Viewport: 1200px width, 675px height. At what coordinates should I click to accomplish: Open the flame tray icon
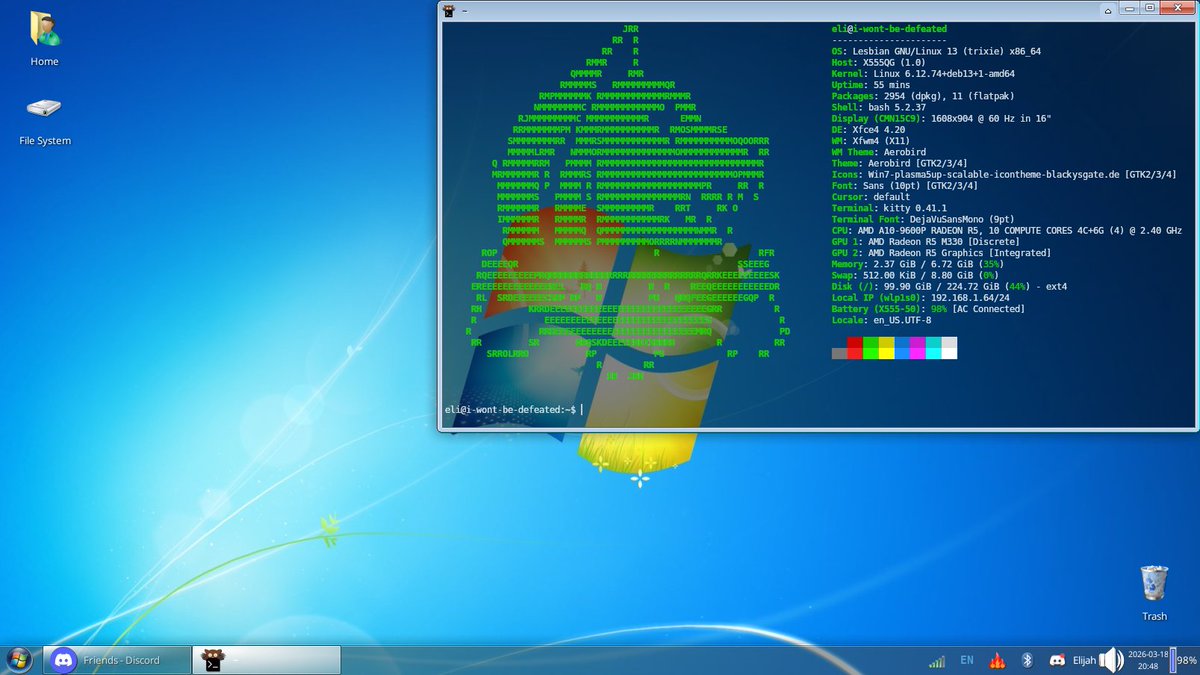pos(996,660)
